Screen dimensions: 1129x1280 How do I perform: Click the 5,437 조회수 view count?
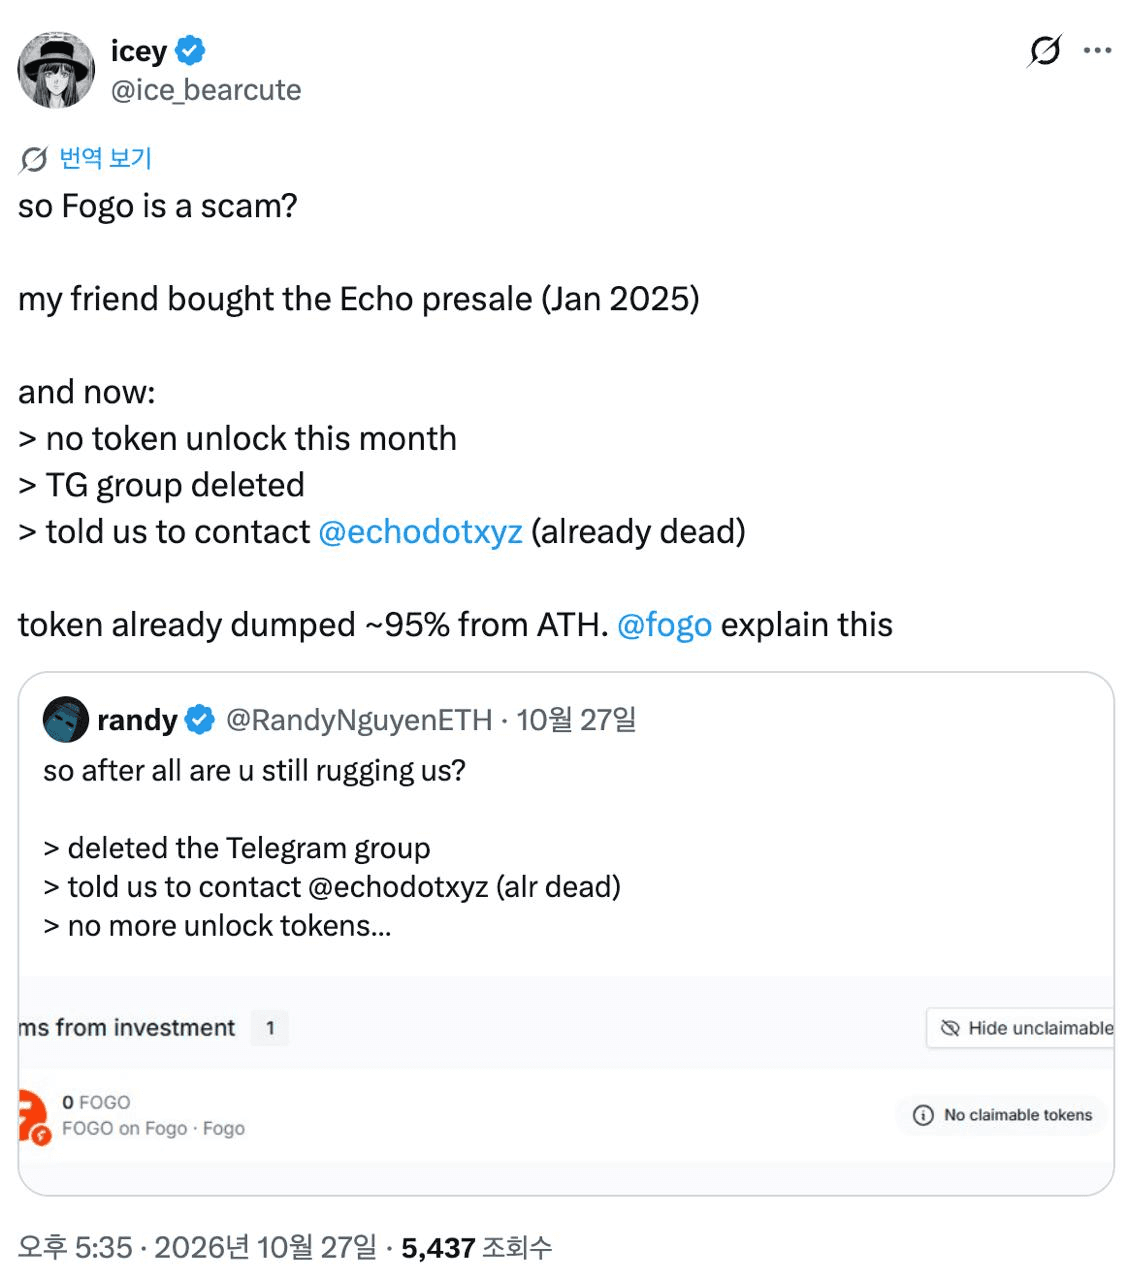pyautogui.click(x=476, y=1247)
